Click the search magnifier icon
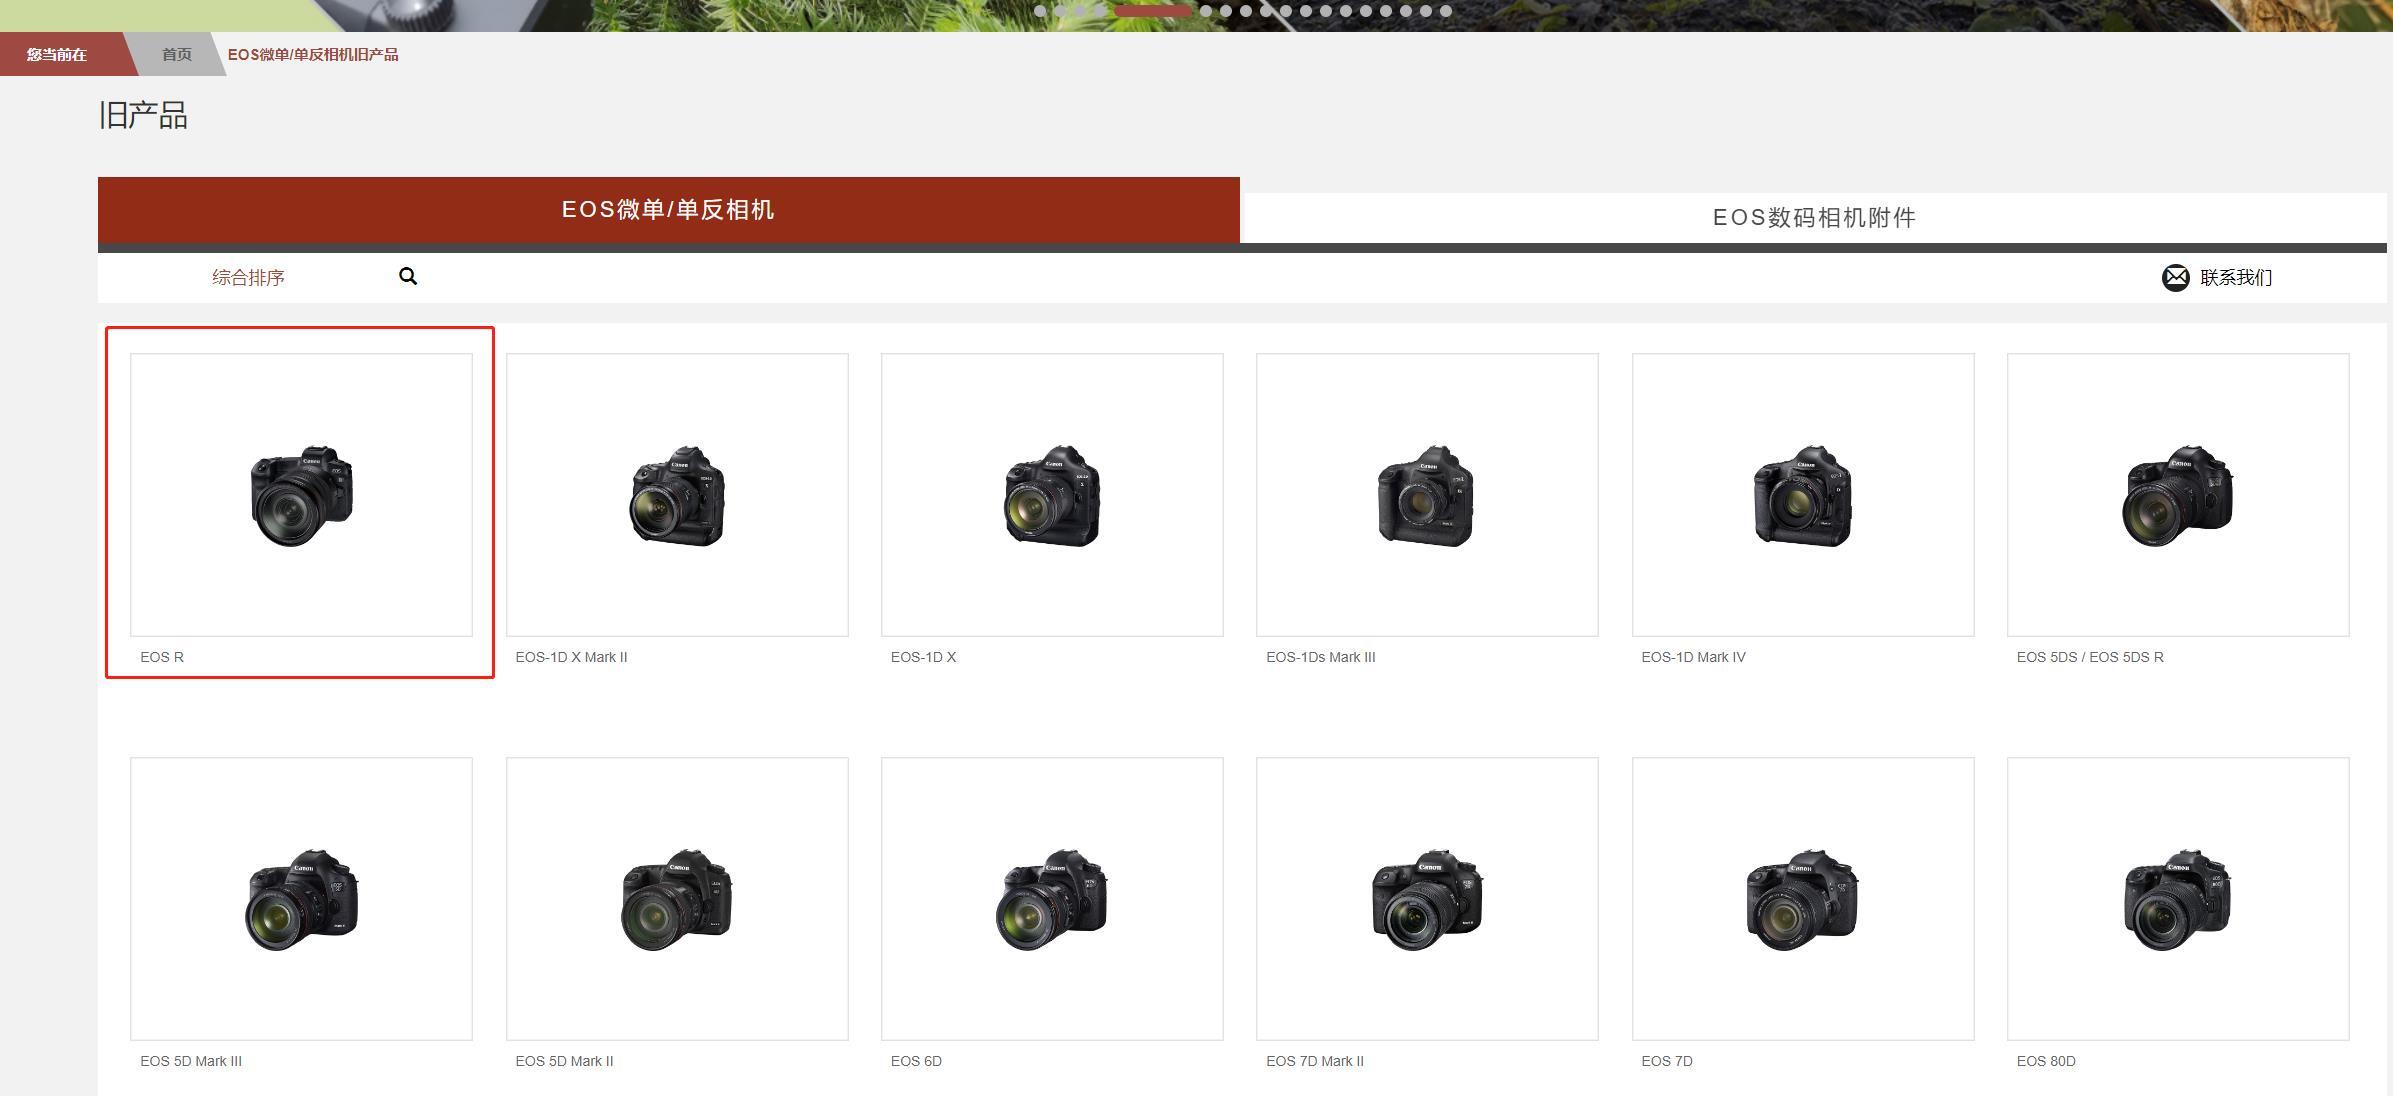This screenshot has width=2393, height=1096. (407, 276)
